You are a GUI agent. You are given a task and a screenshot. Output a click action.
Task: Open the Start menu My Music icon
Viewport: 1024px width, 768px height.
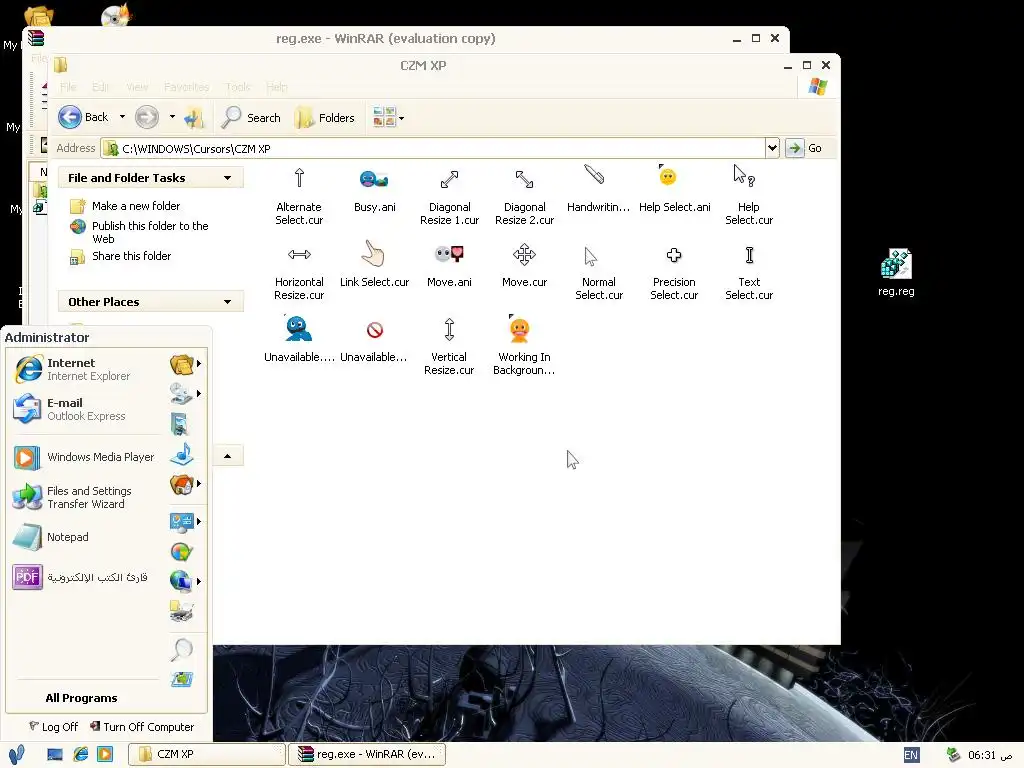pos(182,454)
